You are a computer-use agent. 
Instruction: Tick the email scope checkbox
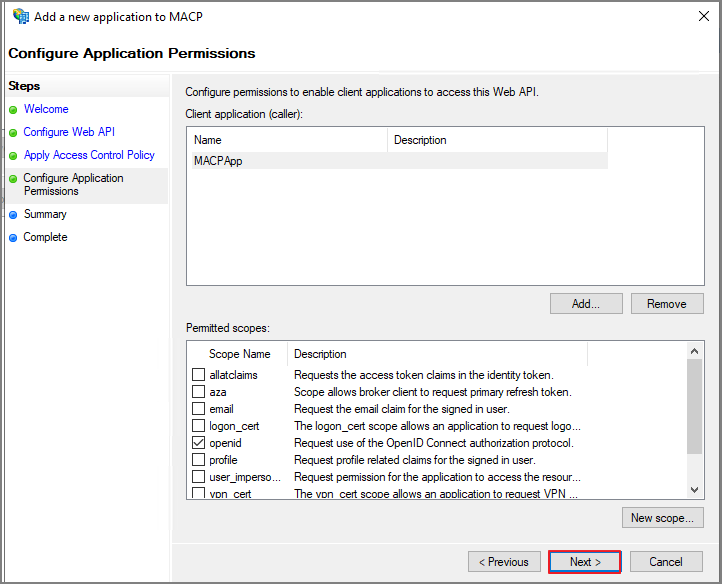click(198, 409)
